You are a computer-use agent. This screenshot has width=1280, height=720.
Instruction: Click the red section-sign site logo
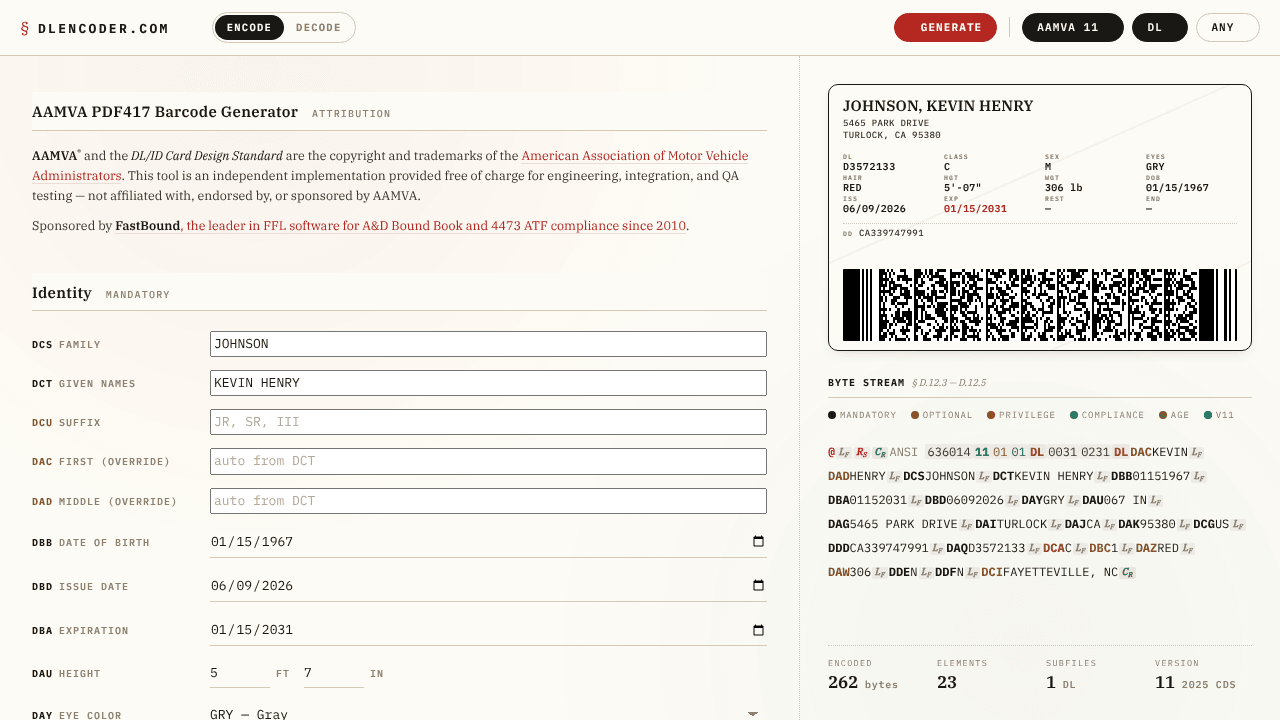pos(25,28)
